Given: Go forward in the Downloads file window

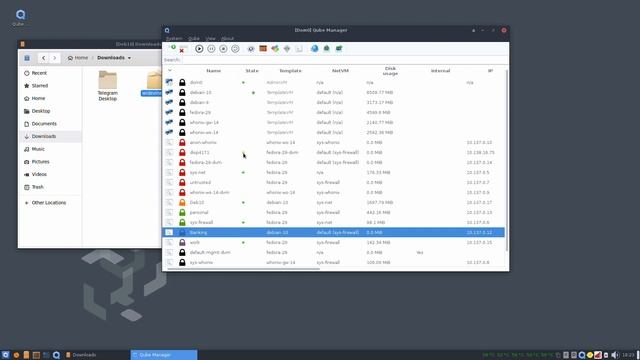Looking at the screenshot, I should coord(54,58).
